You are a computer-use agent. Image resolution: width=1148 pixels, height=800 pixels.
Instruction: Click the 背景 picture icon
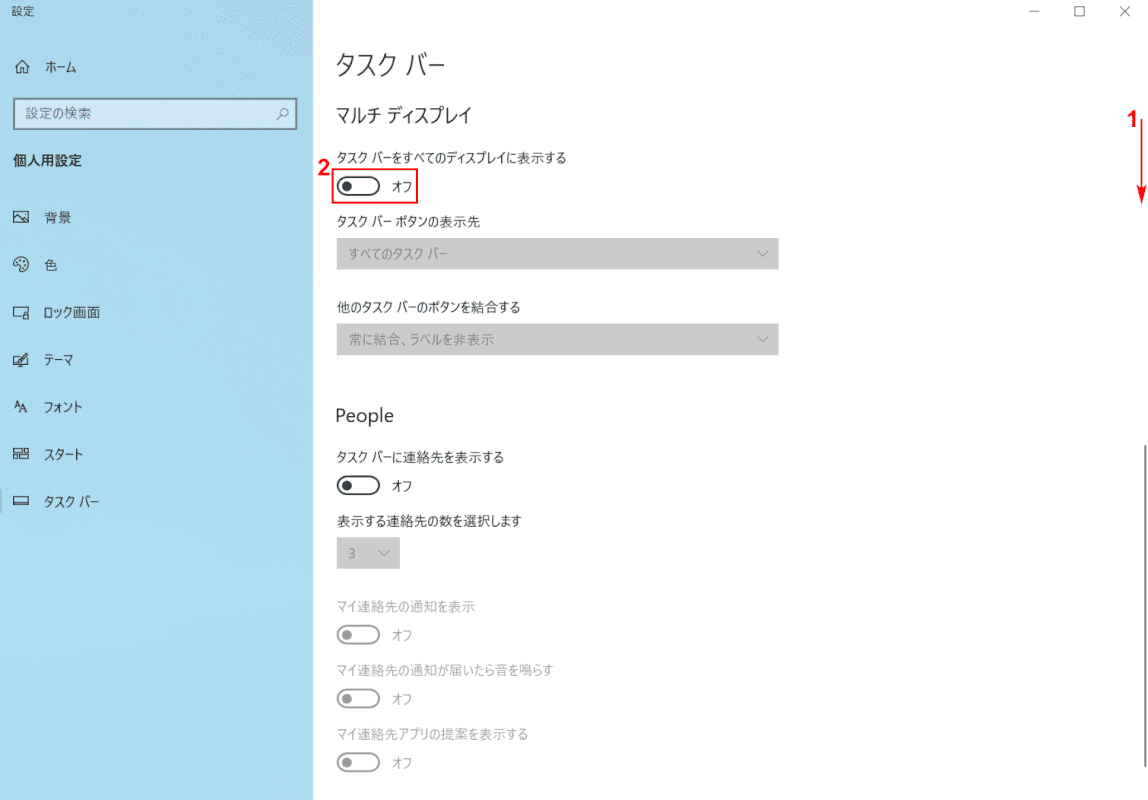pyautogui.click(x=21, y=217)
